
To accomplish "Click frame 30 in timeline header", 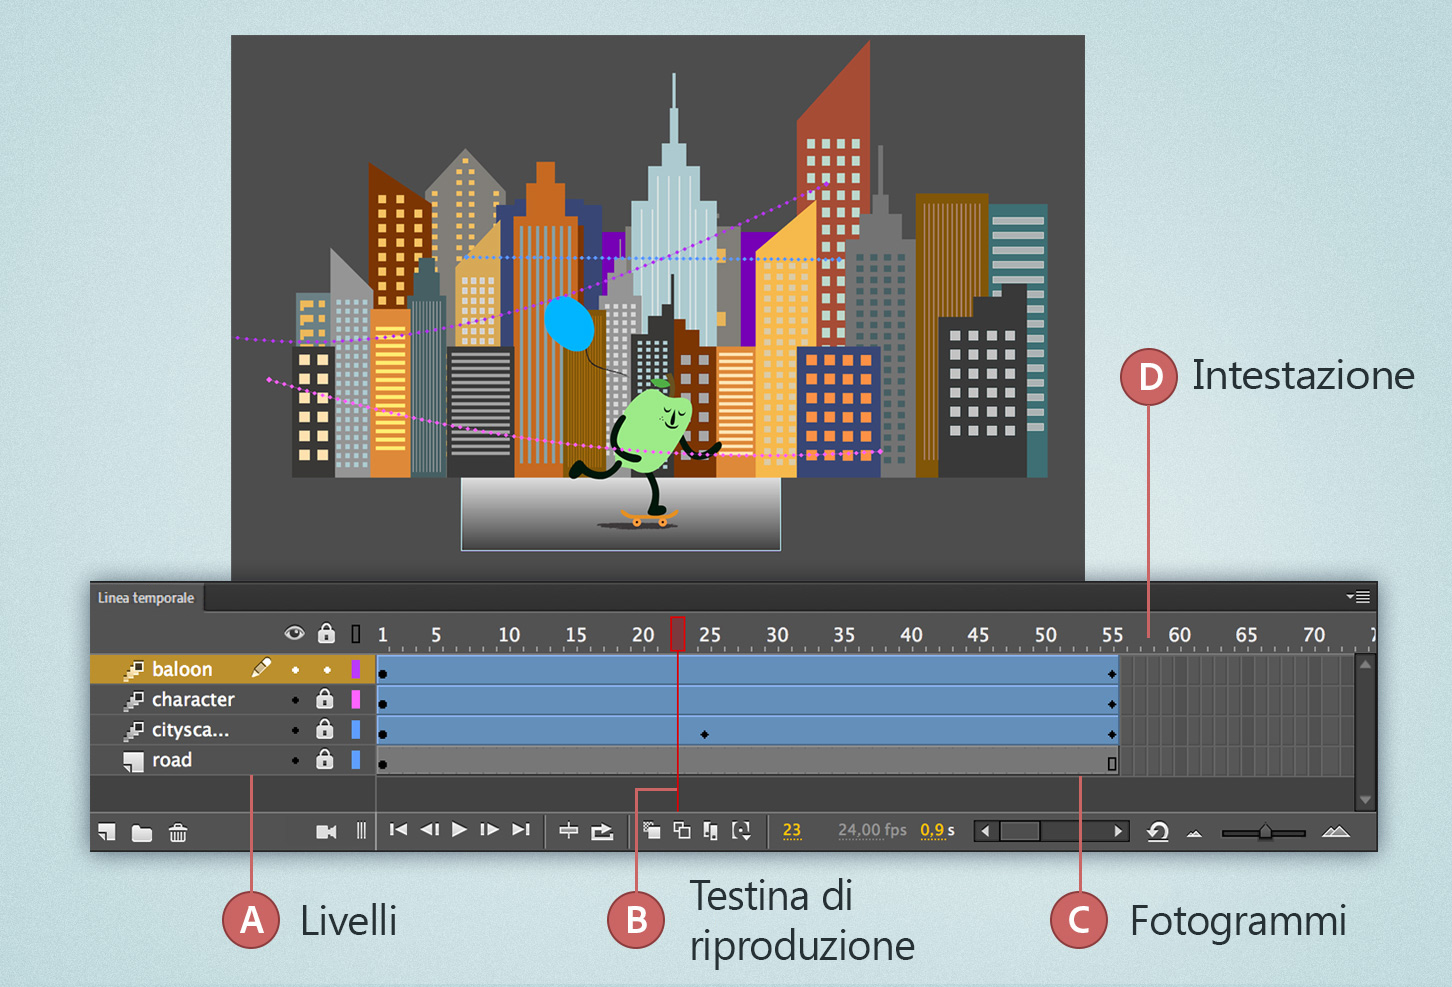I will (x=777, y=634).
